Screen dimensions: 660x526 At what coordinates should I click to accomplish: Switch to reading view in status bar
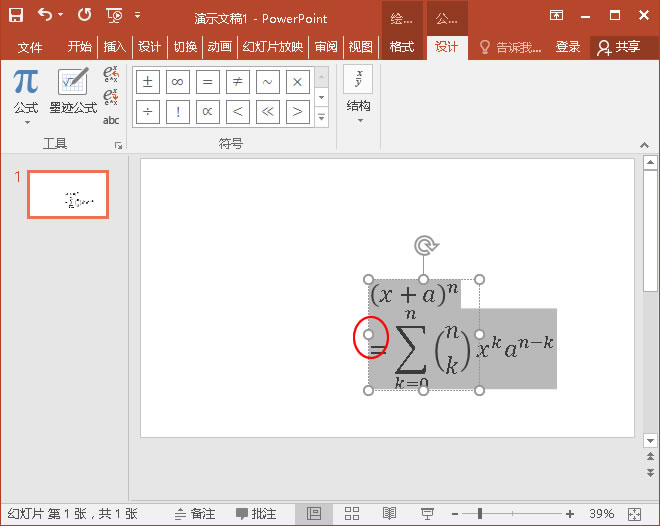coord(389,513)
